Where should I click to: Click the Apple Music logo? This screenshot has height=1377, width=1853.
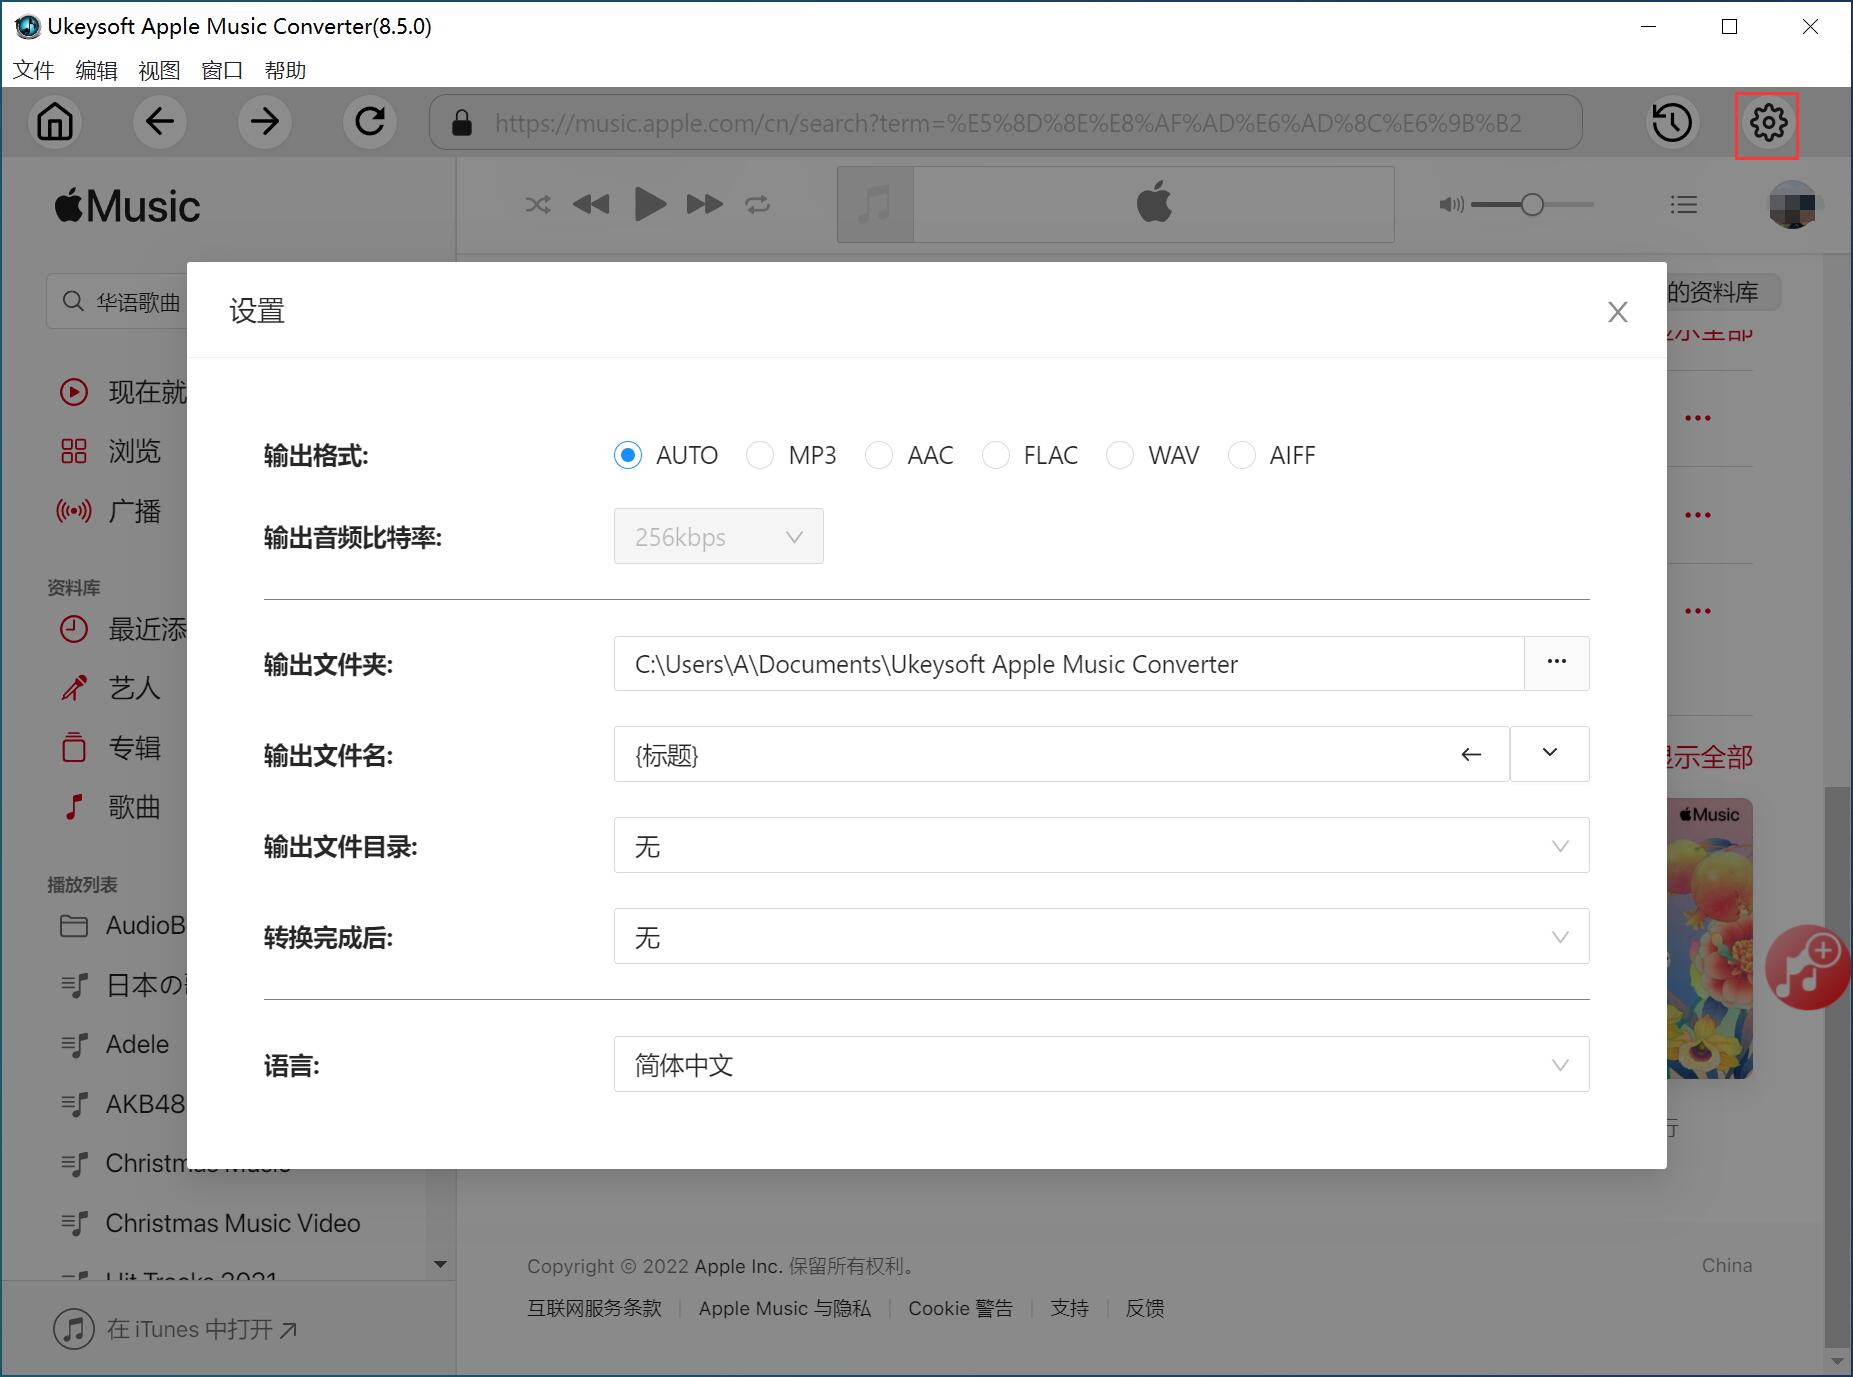point(127,206)
